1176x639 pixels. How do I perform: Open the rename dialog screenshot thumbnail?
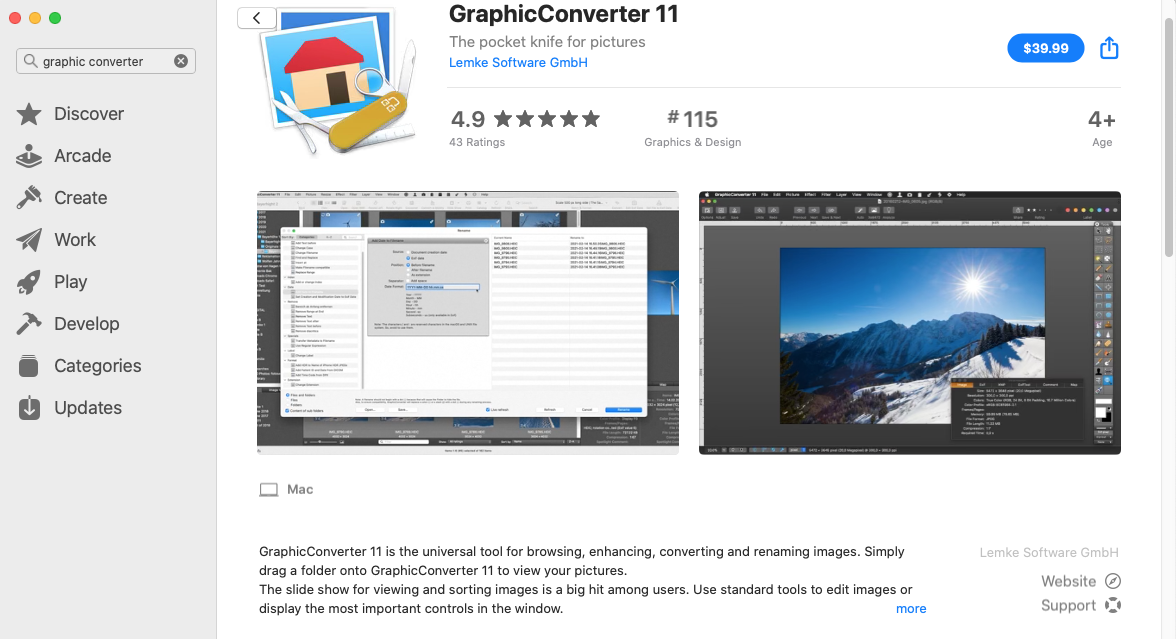(x=468, y=322)
